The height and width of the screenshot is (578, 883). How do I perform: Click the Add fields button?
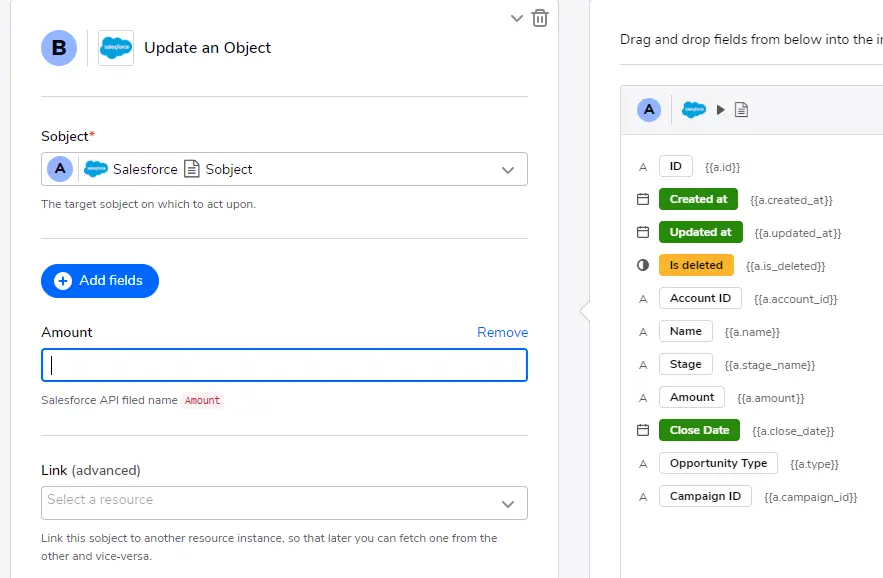point(100,281)
